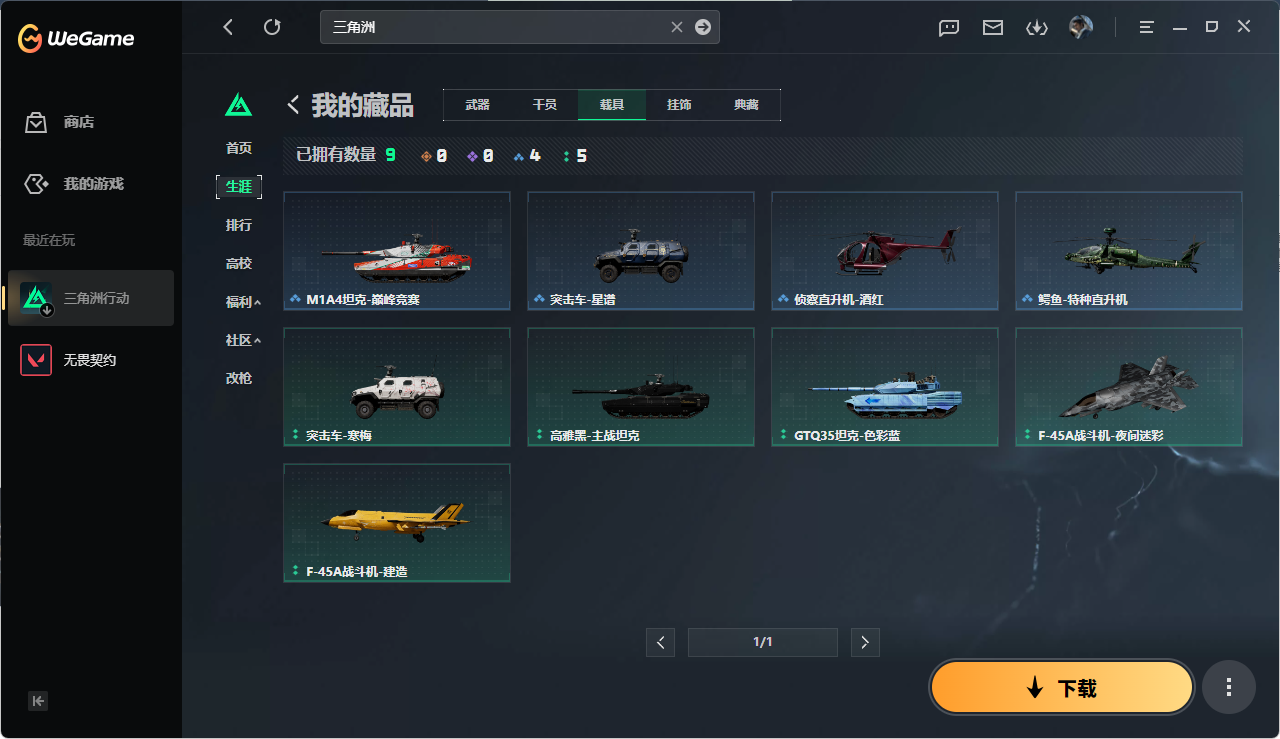Image resolution: width=1280 pixels, height=739 pixels.
Task: Refresh the page with the reload icon
Action: 272,27
